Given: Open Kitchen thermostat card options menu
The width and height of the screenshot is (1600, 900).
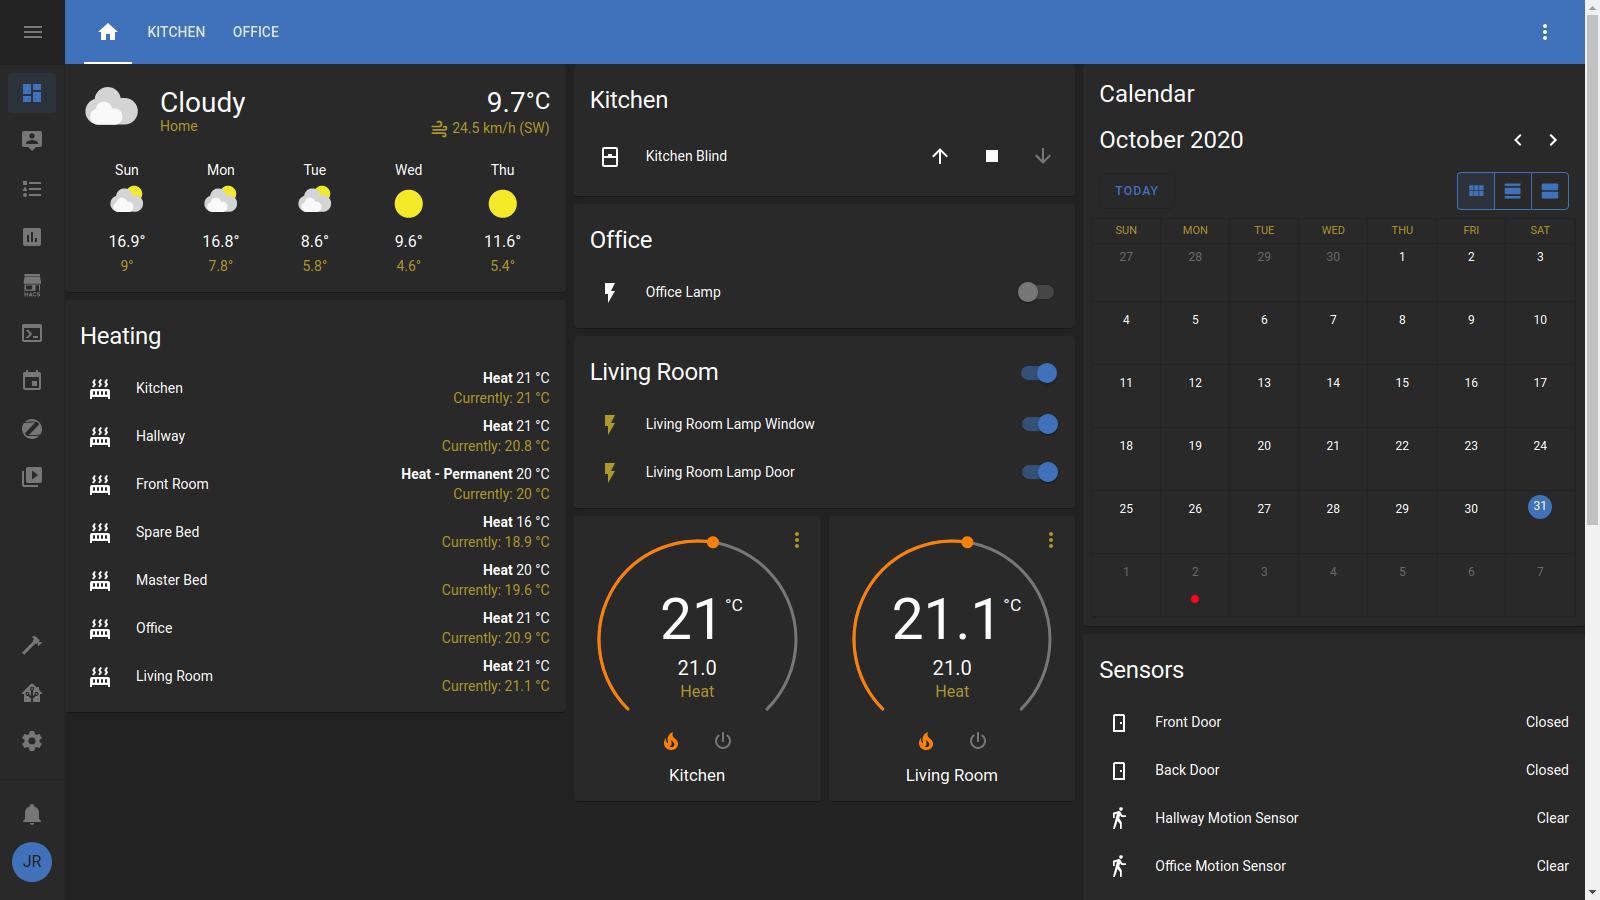Looking at the screenshot, I should (797, 540).
